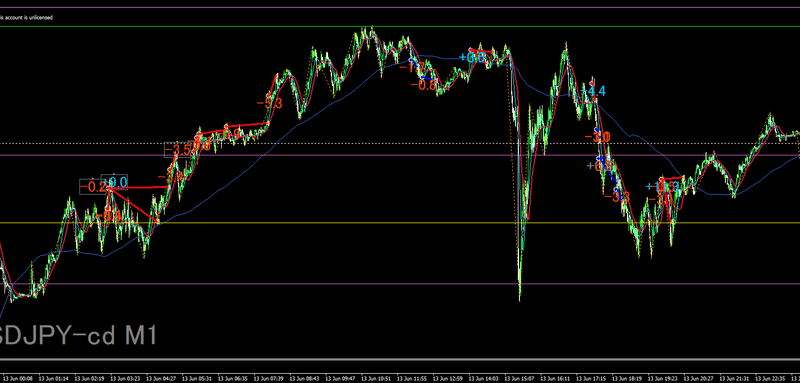Click the orange -5.3 trade label
This screenshot has width=800, height=383.
point(269,104)
